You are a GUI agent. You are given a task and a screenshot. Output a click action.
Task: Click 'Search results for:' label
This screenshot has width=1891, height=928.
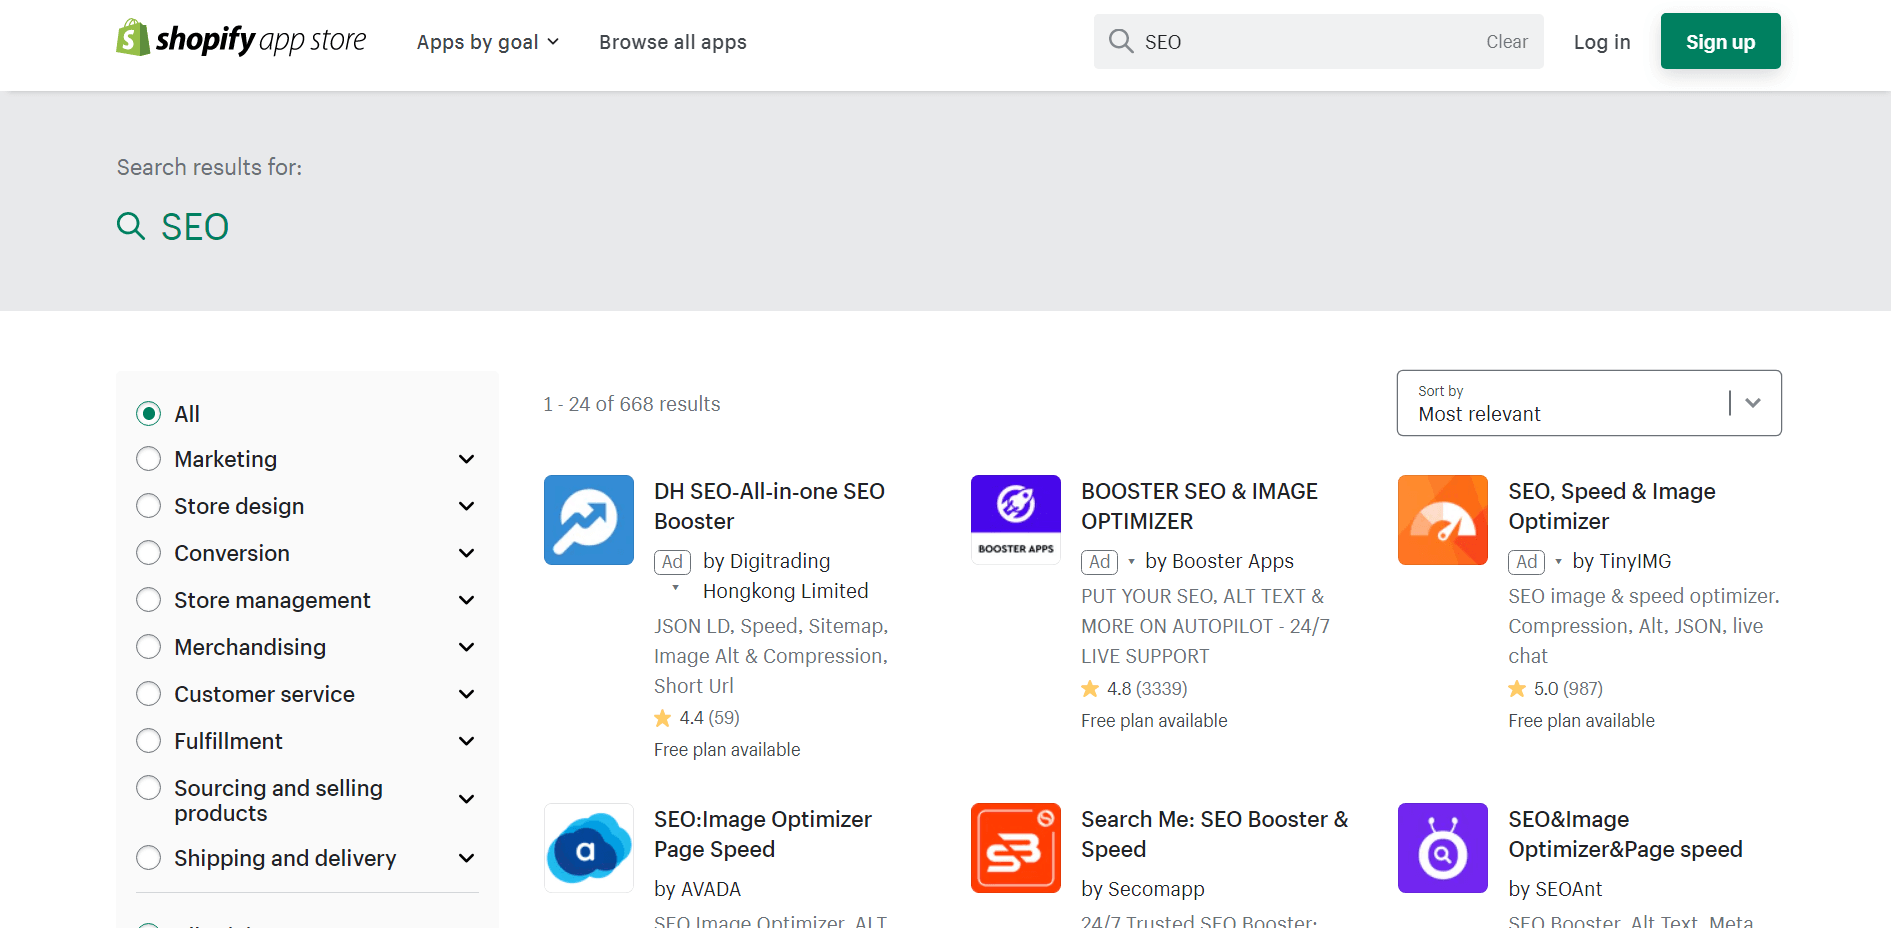209,167
